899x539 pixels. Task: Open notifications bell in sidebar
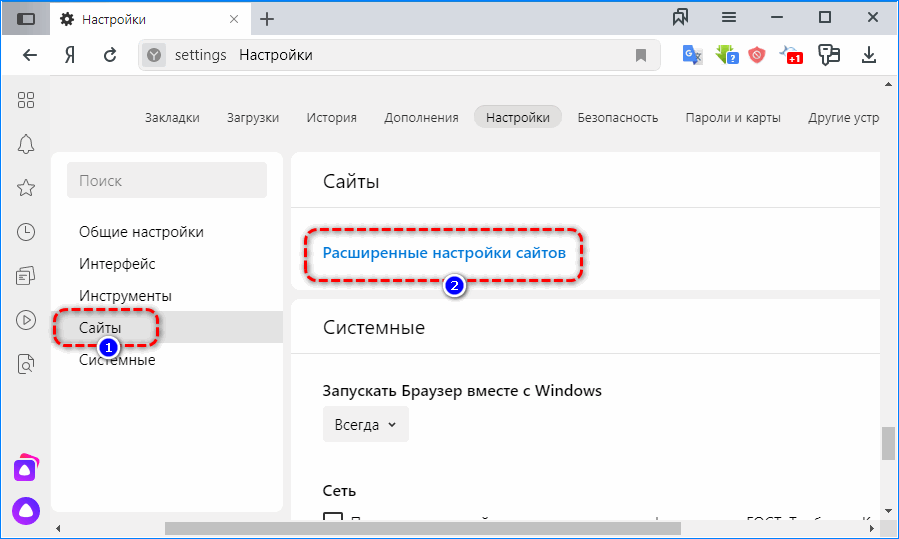click(26, 144)
